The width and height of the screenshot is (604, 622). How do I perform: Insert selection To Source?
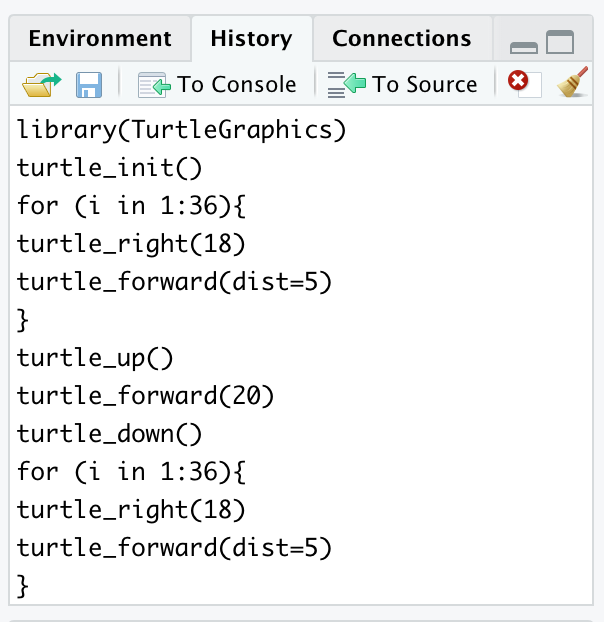point(403,84)
